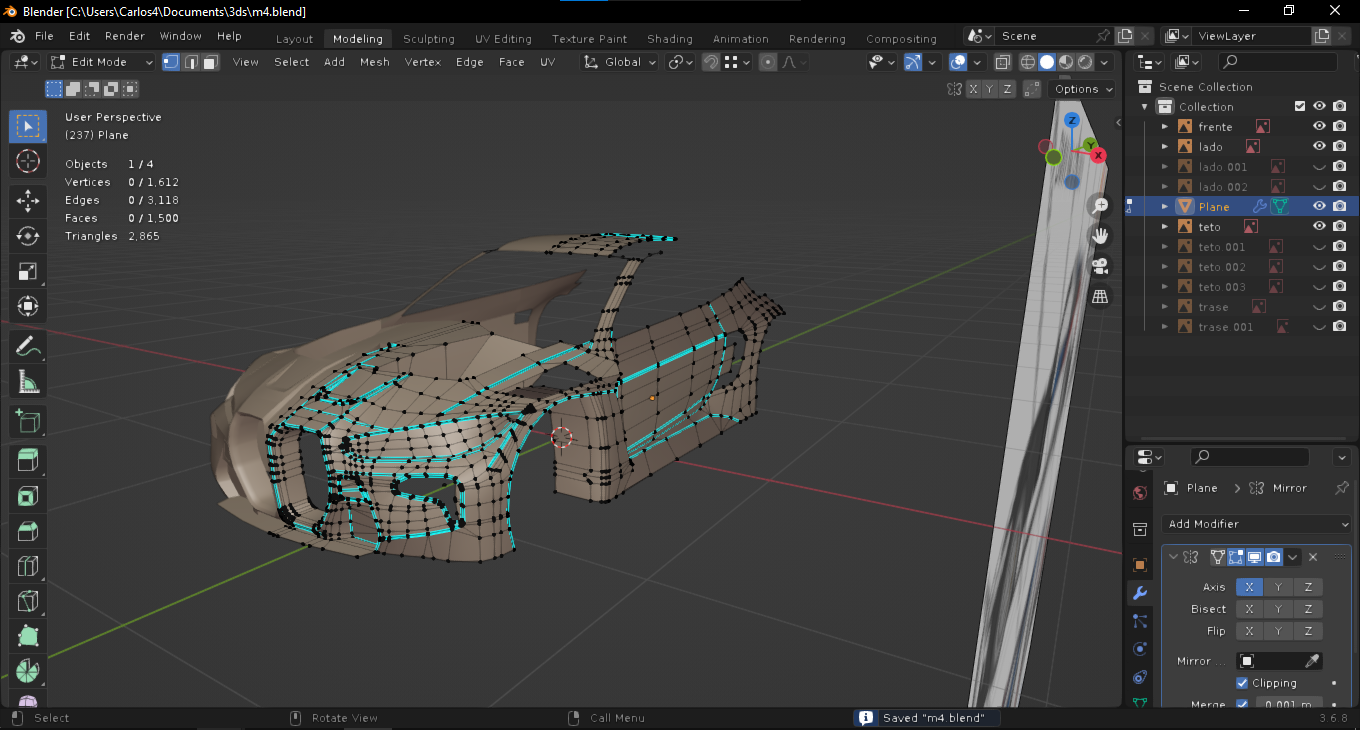Open the Edit Mode dropdown
1360x730 pixels.
point(103,62)
